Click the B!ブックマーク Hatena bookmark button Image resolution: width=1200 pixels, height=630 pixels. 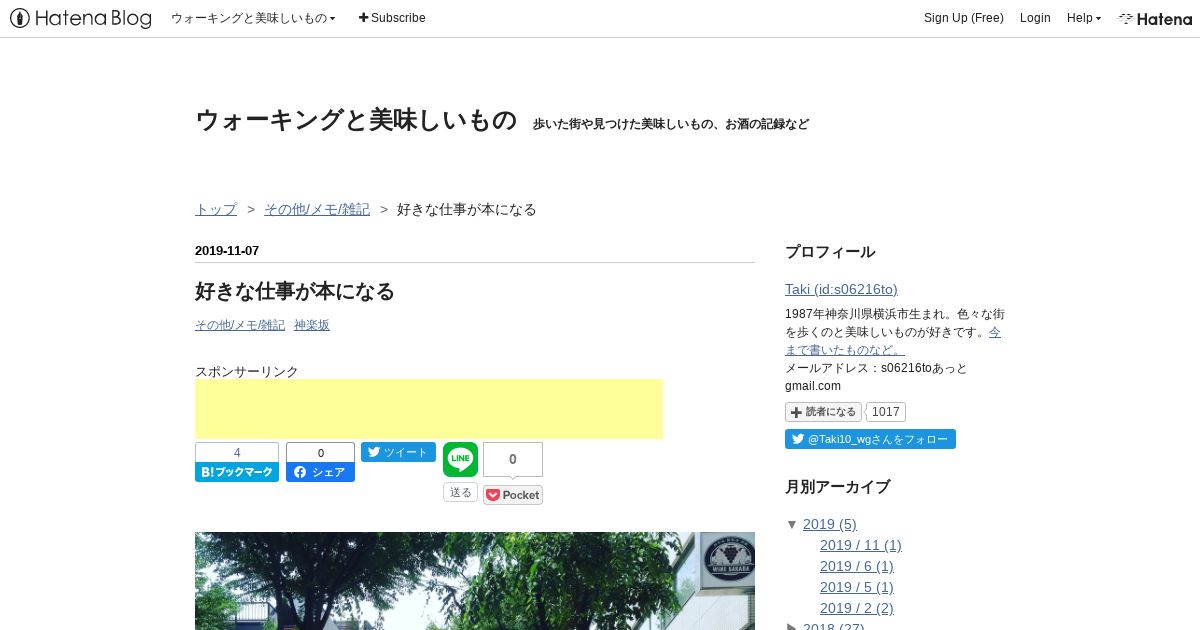237,472
